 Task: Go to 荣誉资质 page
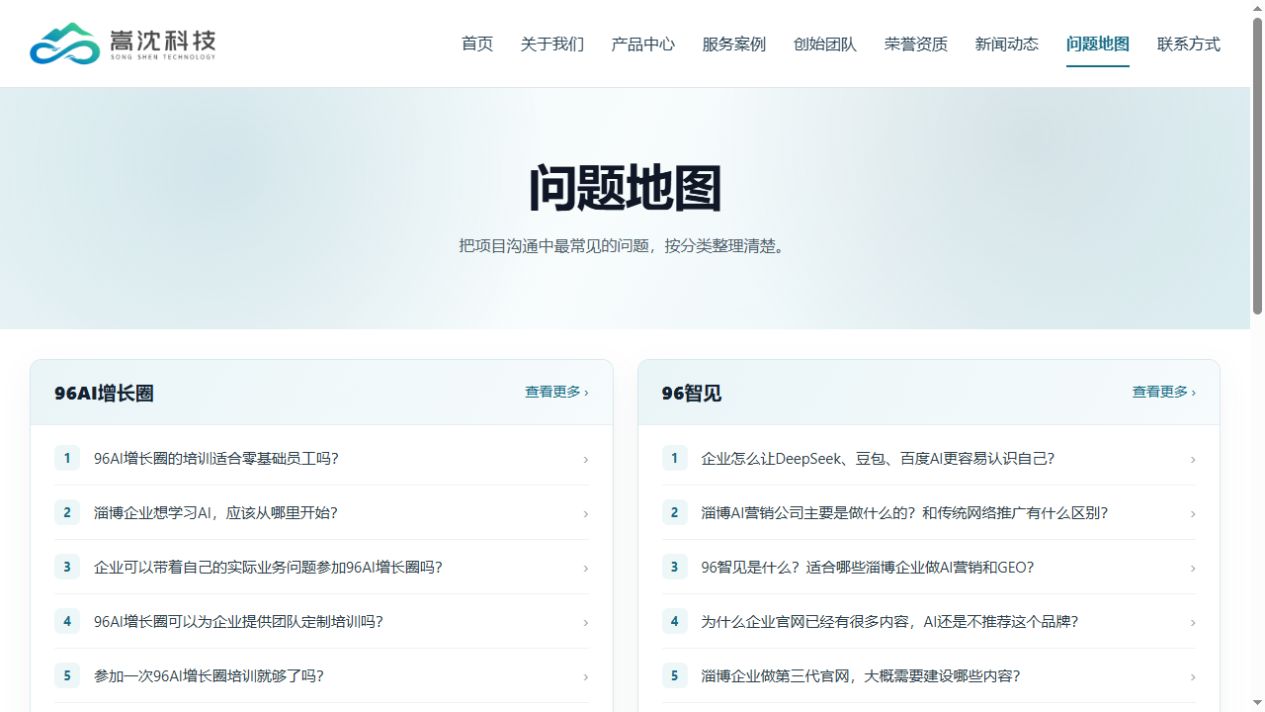coord(916,44)
